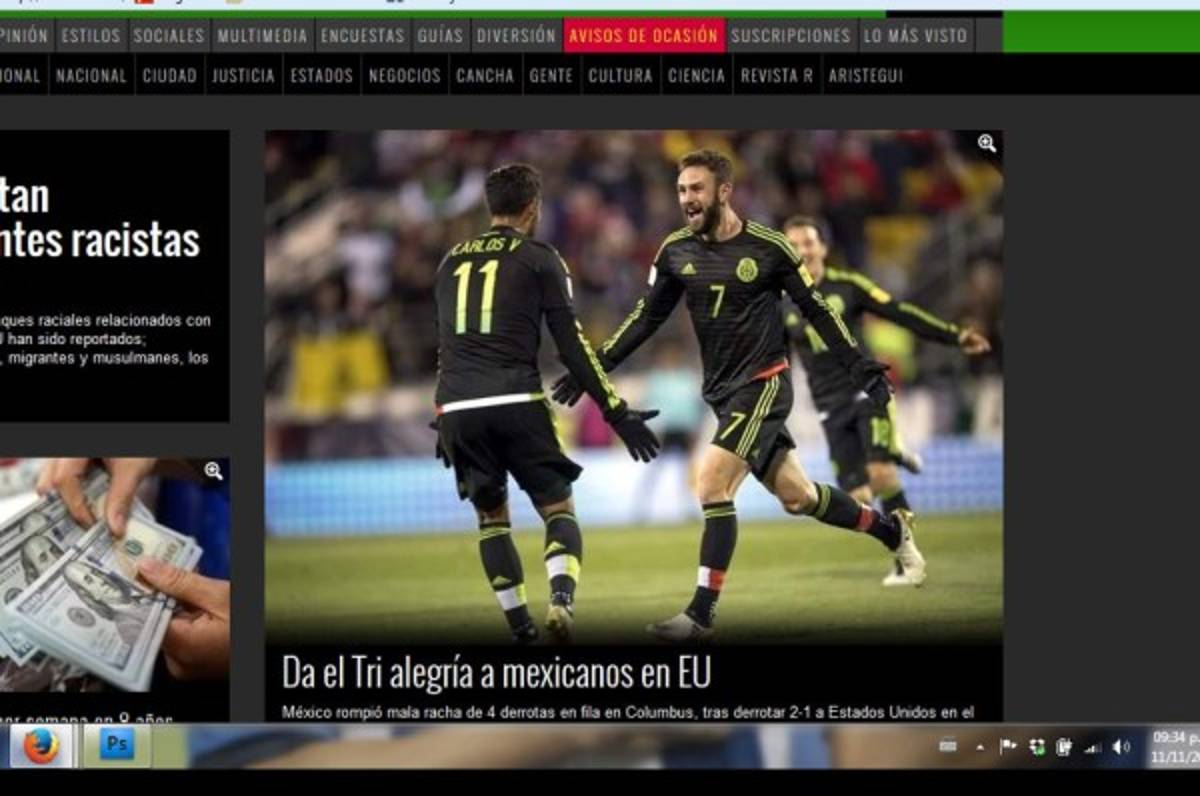This screenshot has width=1200, height=796.
Task: Open the NEGOCIOS section
Action: click(404, 74)
